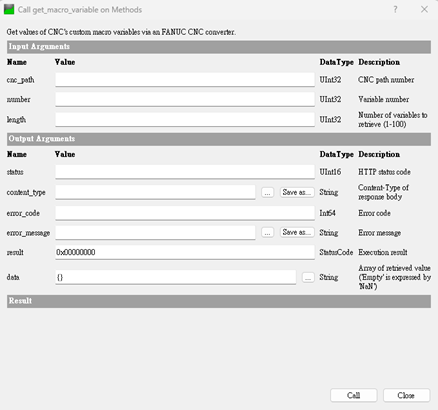
Task: Open the error_message ellipsis viewer button
Action: pyautogui.click(x=267, y=232)
